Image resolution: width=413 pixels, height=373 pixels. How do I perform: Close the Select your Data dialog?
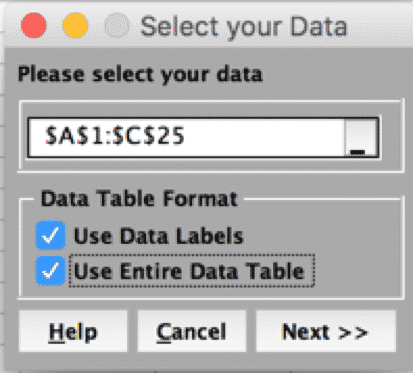(x=34, y=25)
